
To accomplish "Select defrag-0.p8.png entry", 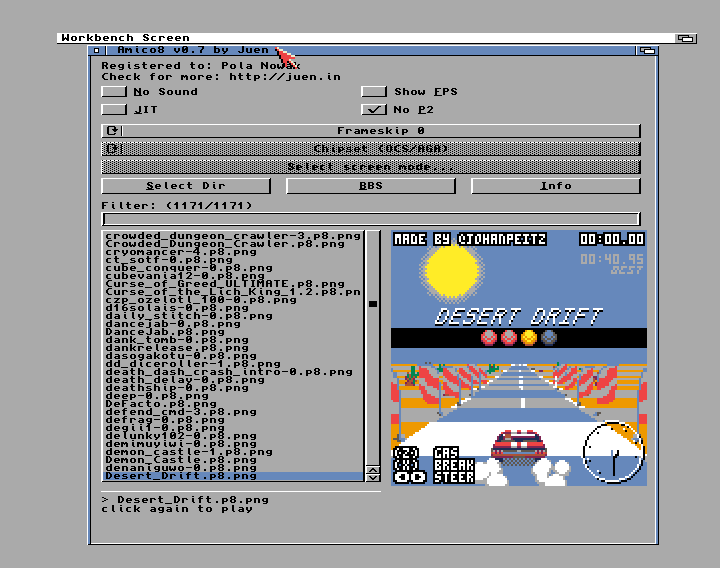I will pos(233,420).
